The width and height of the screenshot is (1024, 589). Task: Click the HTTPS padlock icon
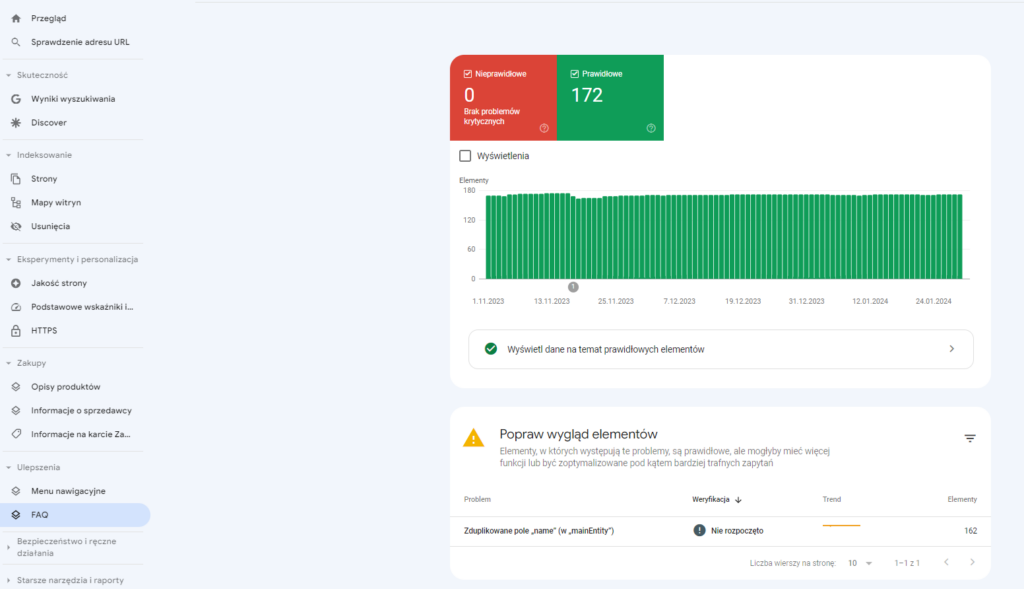coord(16,330)
